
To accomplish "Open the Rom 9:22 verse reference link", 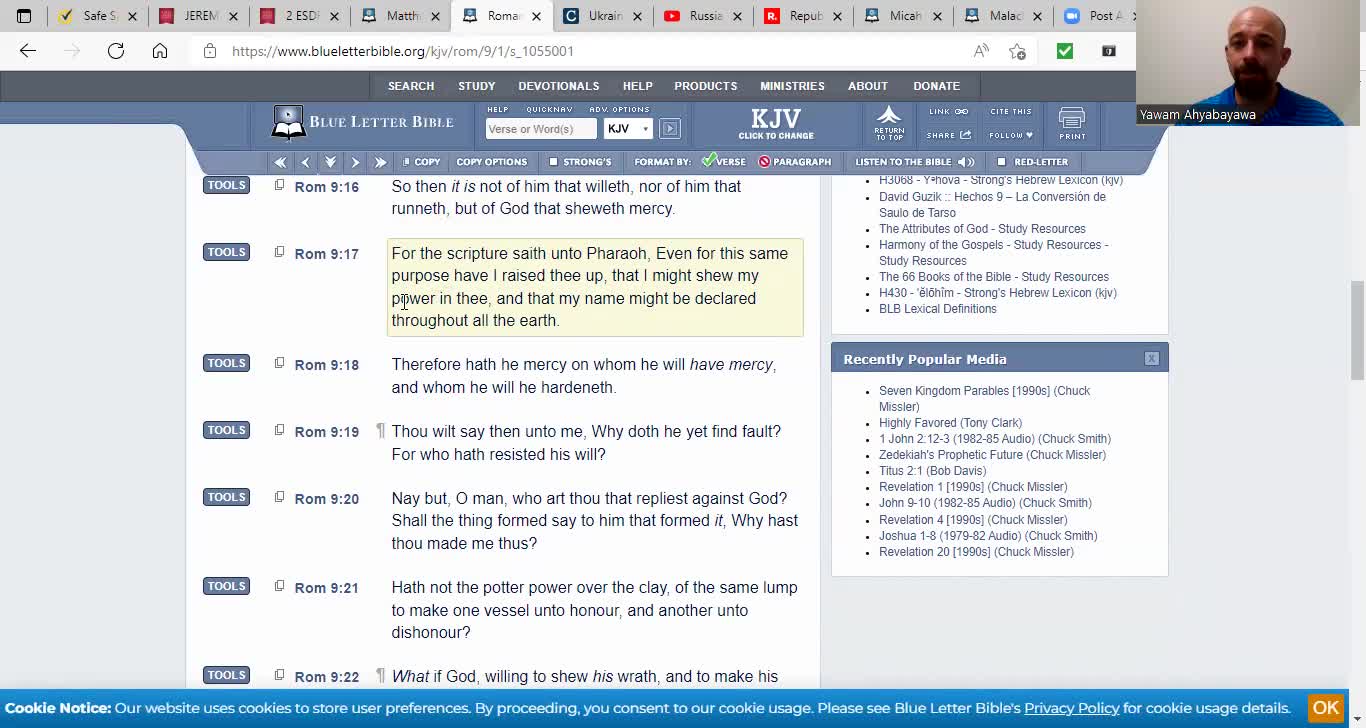I will tap(326, 677).
